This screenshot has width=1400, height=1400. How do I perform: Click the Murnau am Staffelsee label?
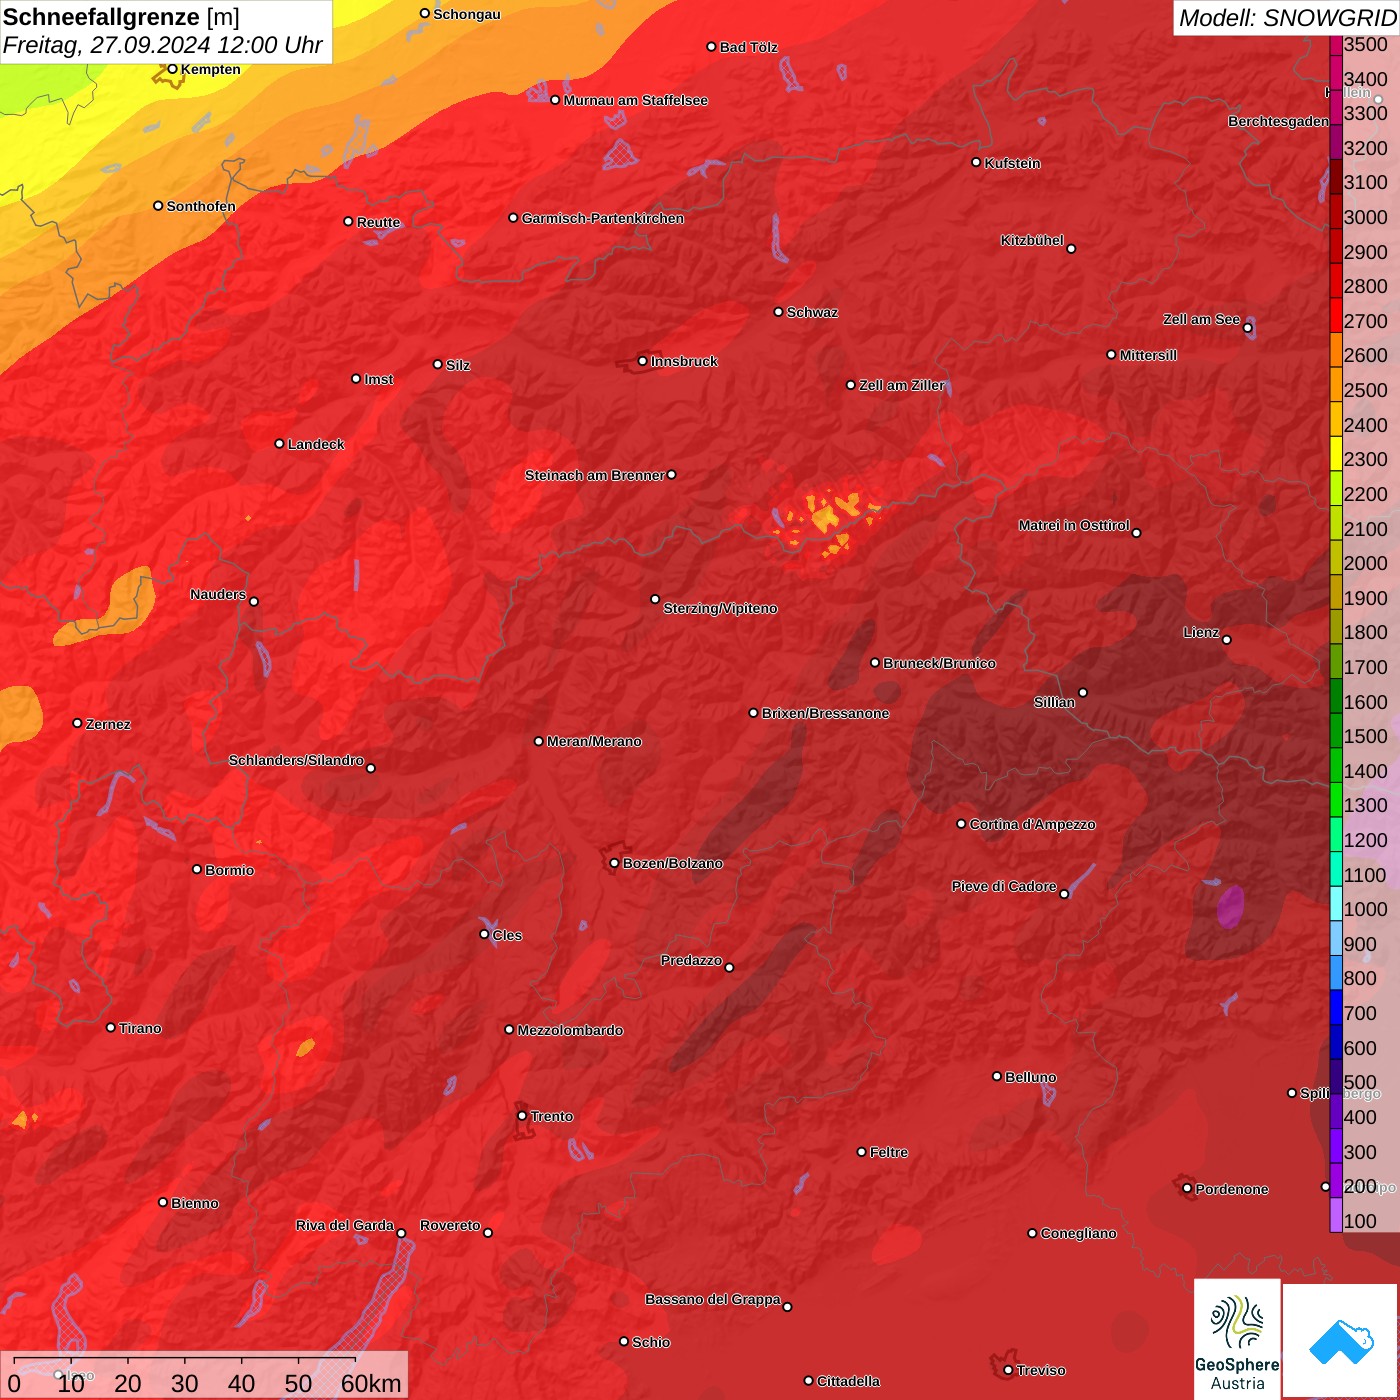[x=636, y=100]
